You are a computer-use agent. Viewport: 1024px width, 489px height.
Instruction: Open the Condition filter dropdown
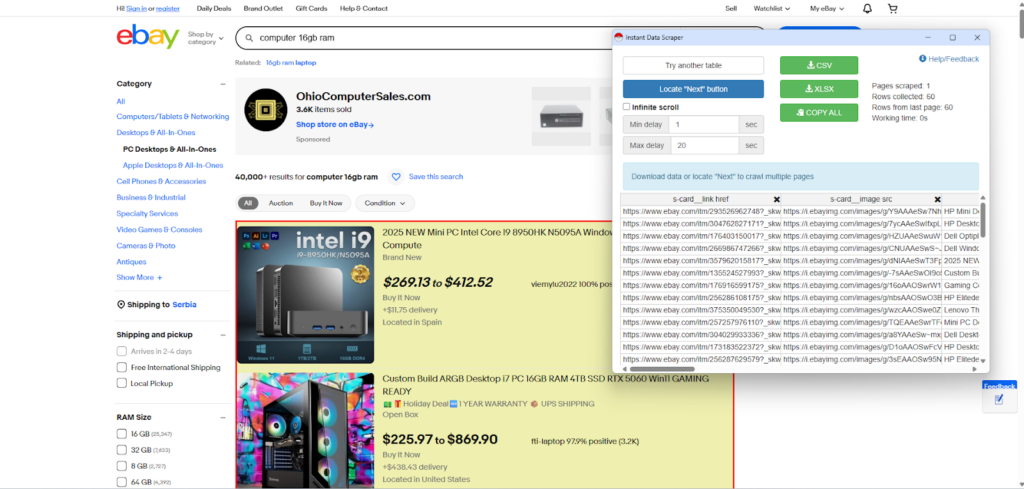pos(385,203)
